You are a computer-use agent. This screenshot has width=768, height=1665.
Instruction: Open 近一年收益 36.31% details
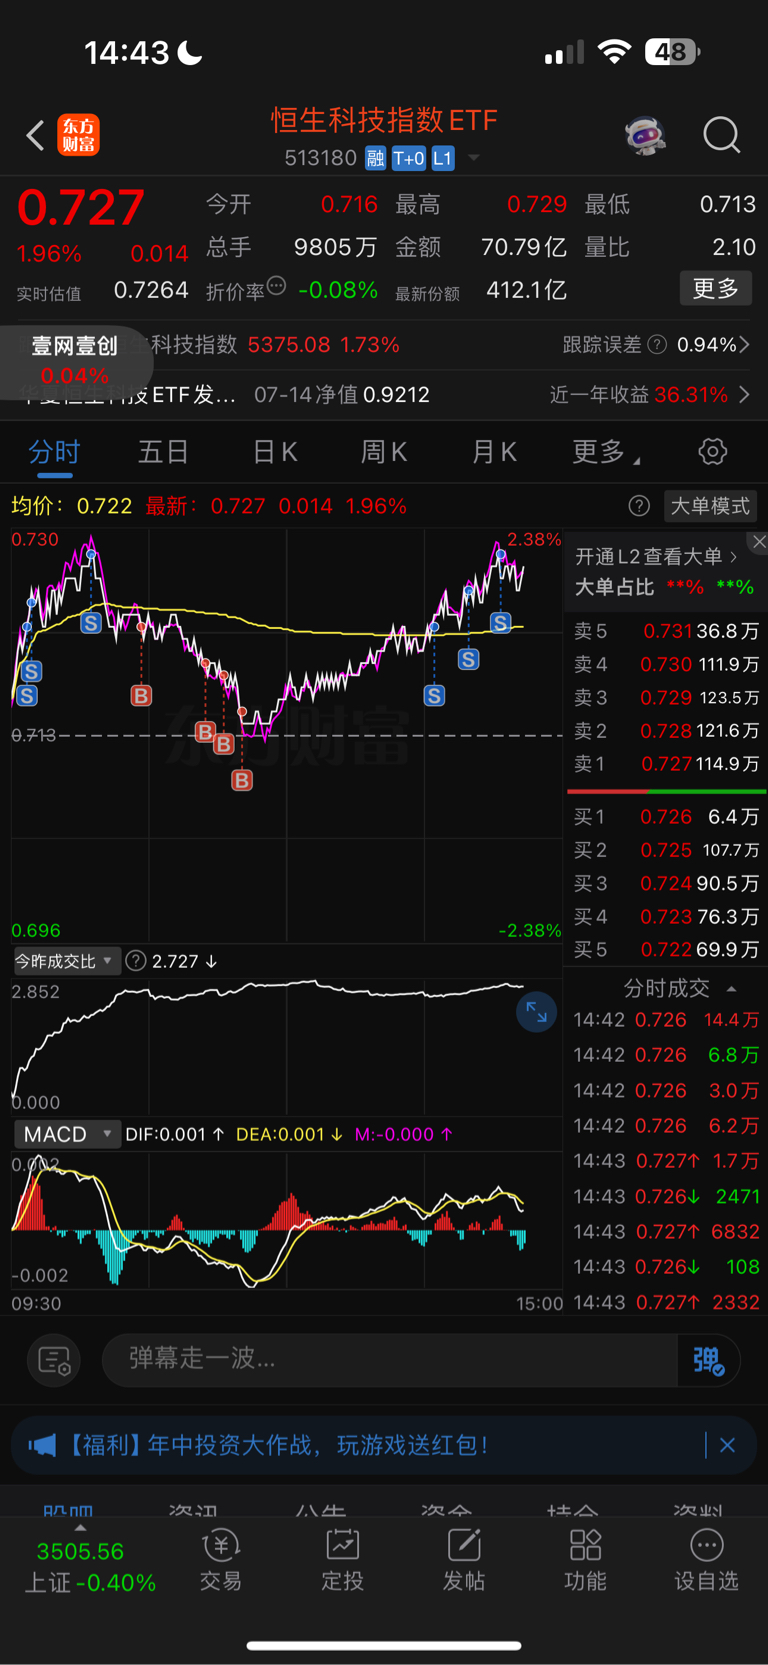(649, 395)
